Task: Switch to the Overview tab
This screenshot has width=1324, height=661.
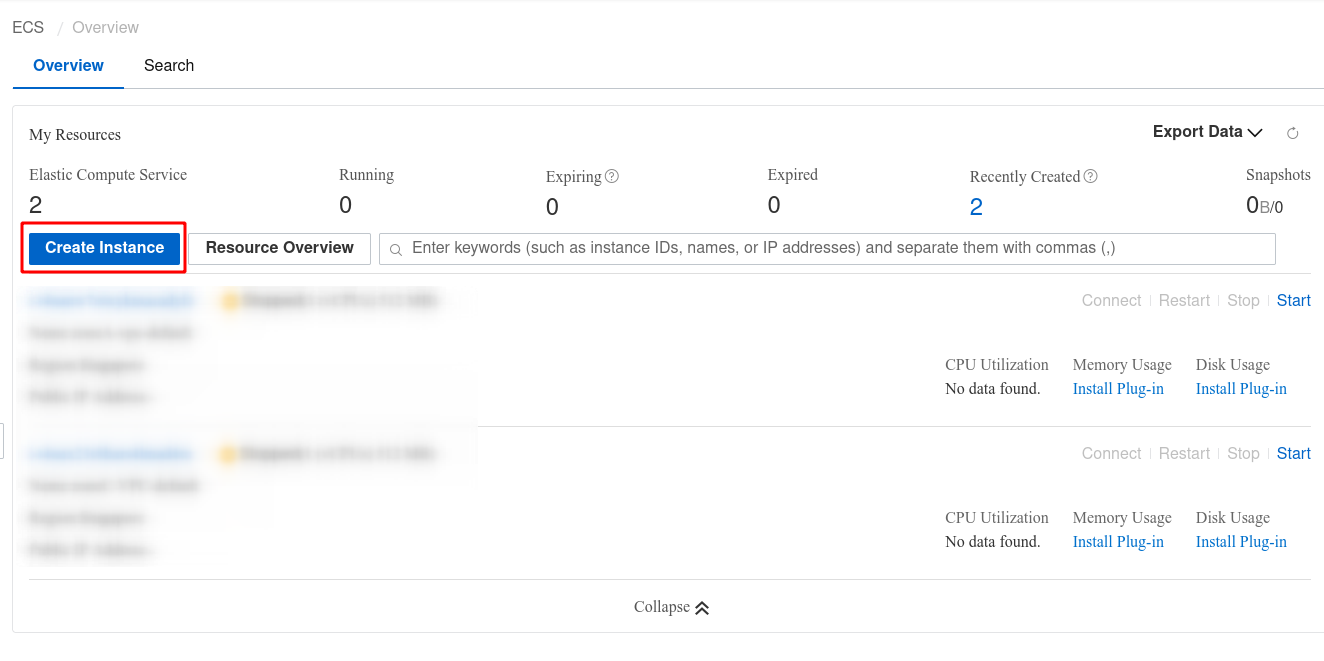Action: tap(68, 66)
